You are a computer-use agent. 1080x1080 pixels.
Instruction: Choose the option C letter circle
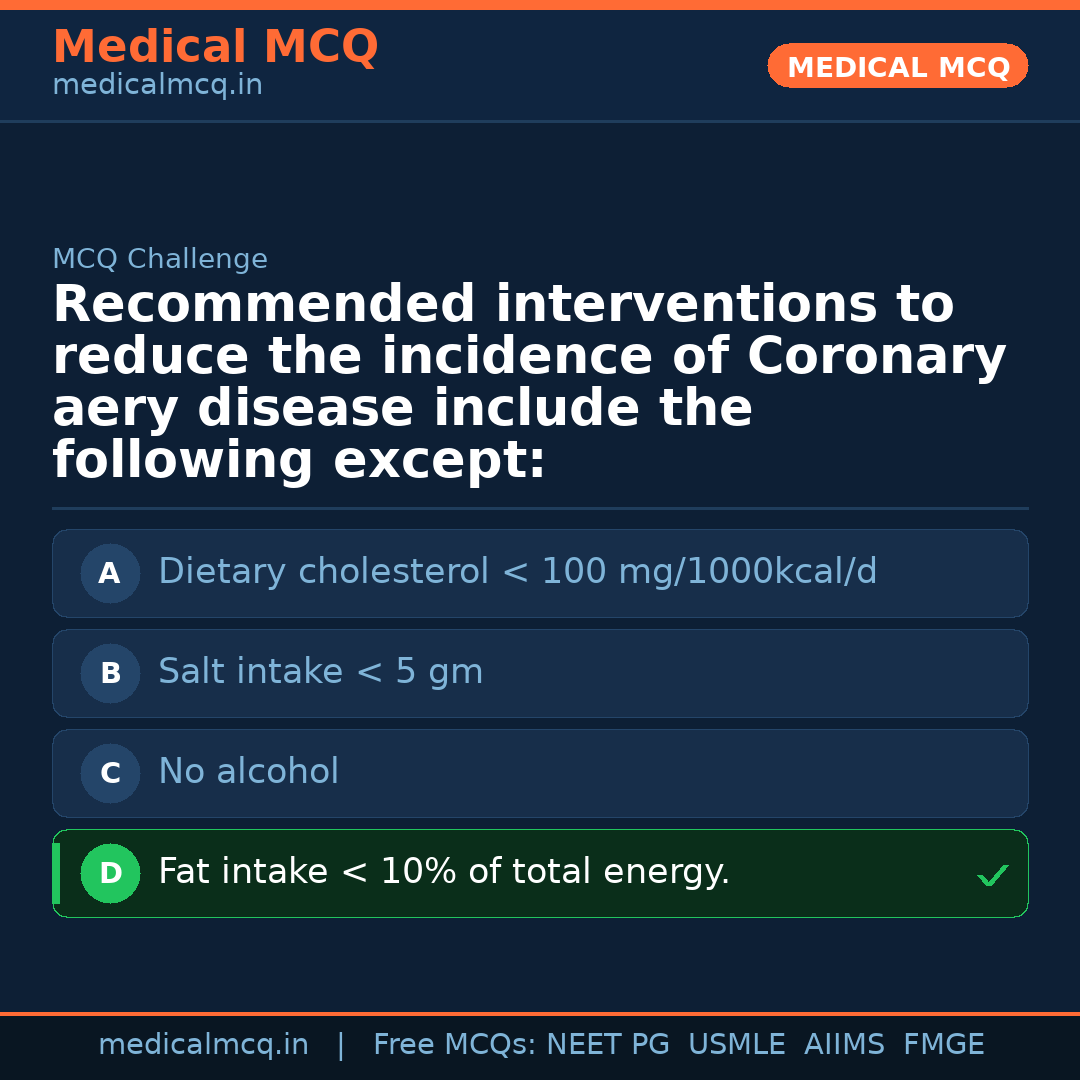point(110,774)
